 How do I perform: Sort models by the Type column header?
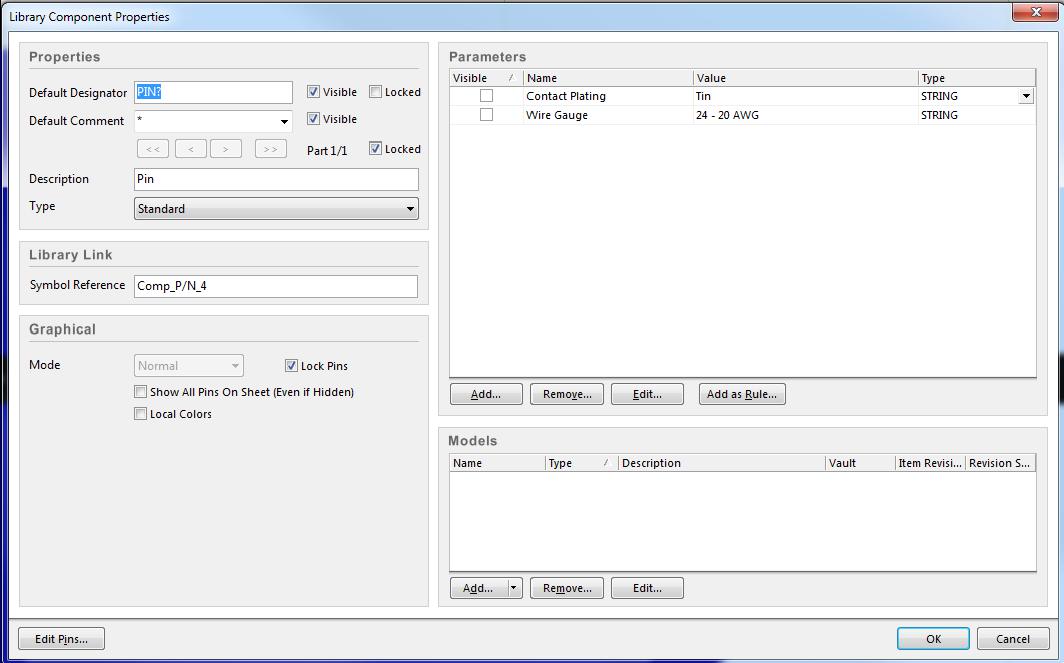click(x=574, y=463)
